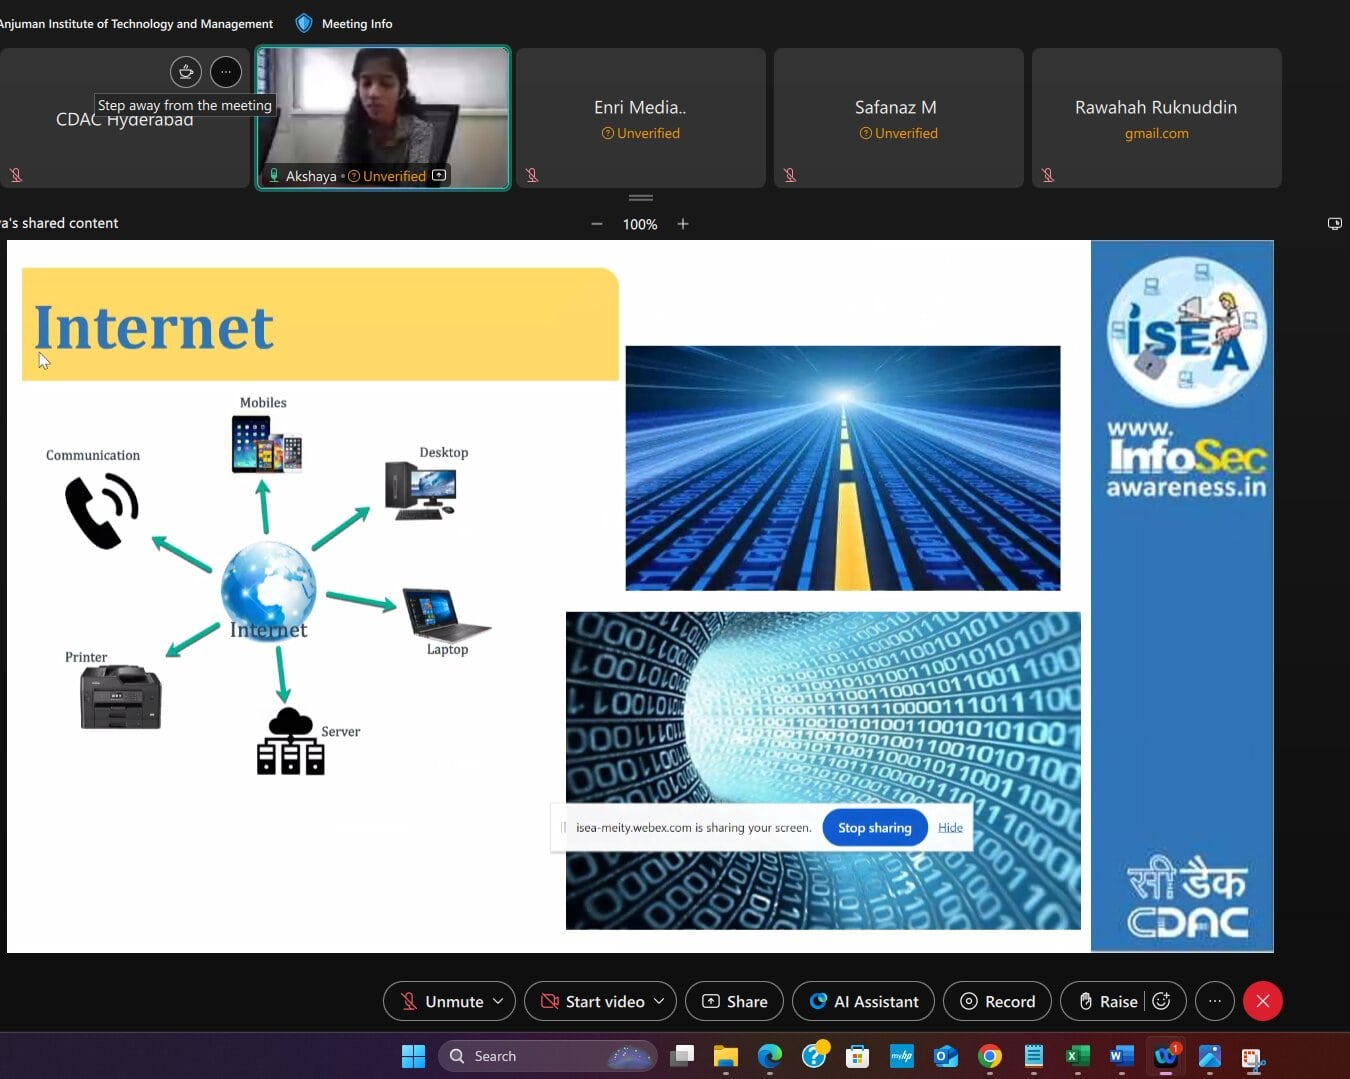The image size is (1350, 1079).
Task: Click the Hide link in sharing banner
Action: point(950,827)
